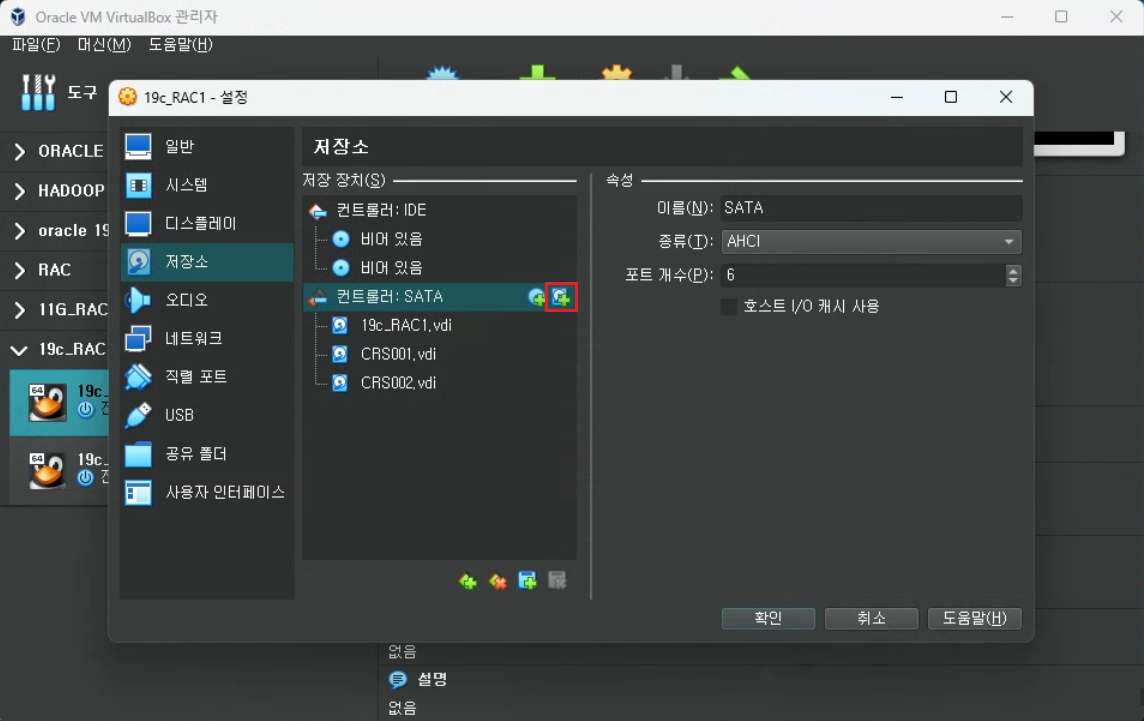Click OK (확인) button
This screenshot has height=721, width=1144.
(x=768, y=619)
